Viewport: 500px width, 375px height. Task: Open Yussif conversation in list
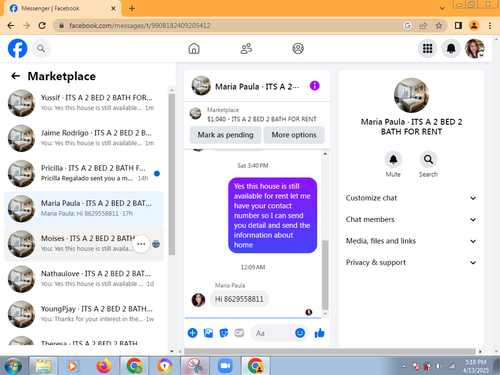[84, 103]
